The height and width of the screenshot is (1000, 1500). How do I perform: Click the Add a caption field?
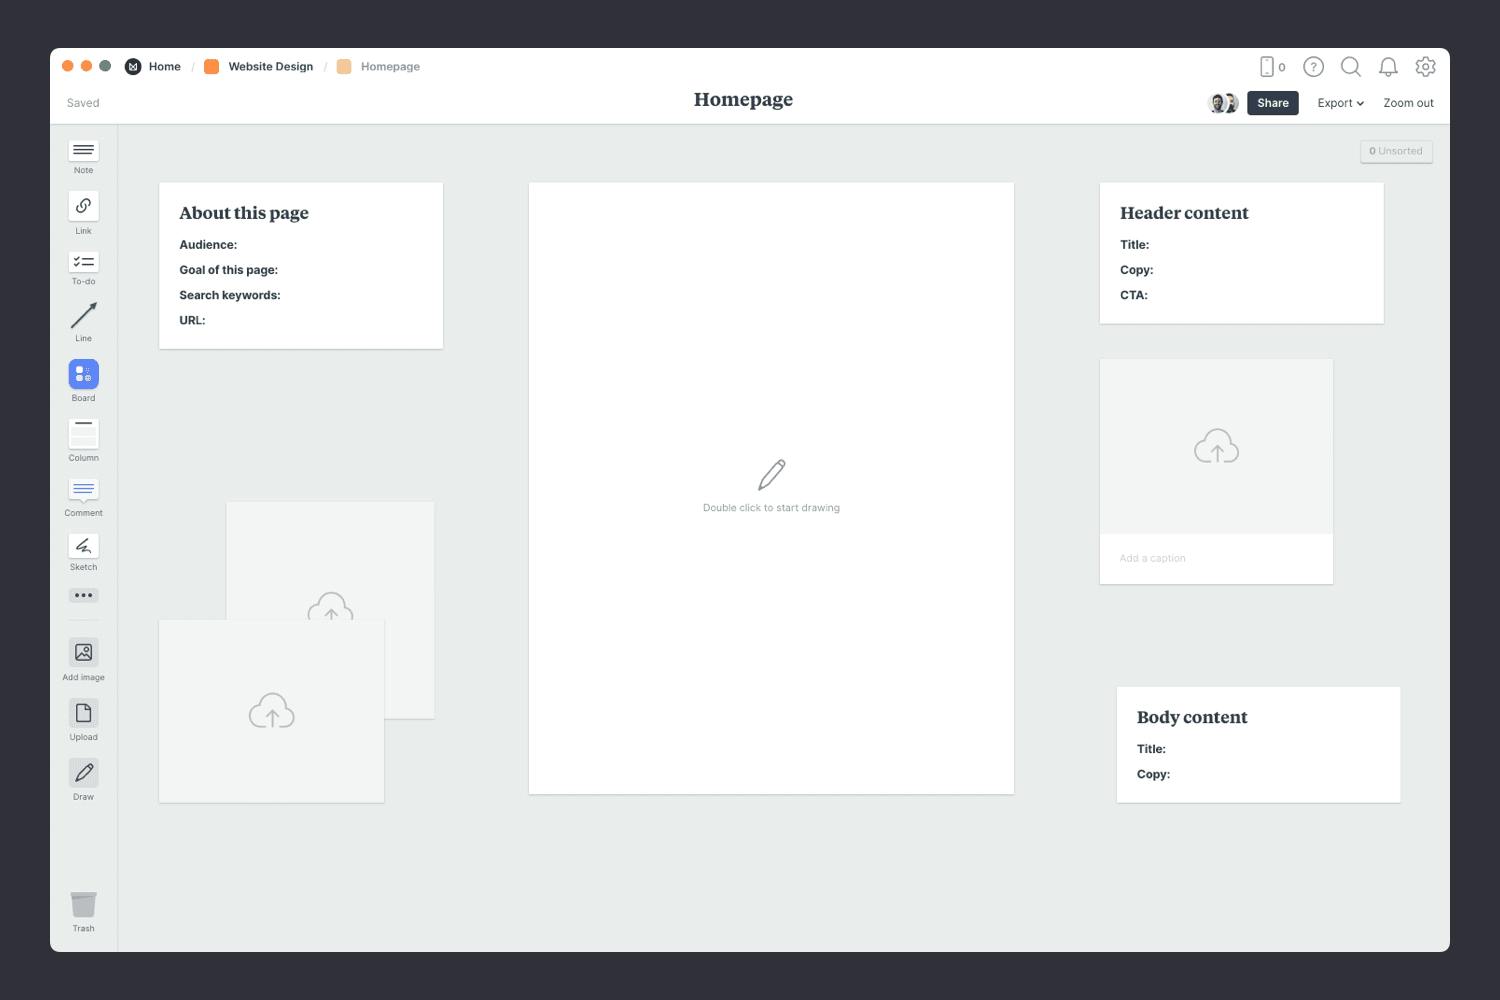(1152, 558)
